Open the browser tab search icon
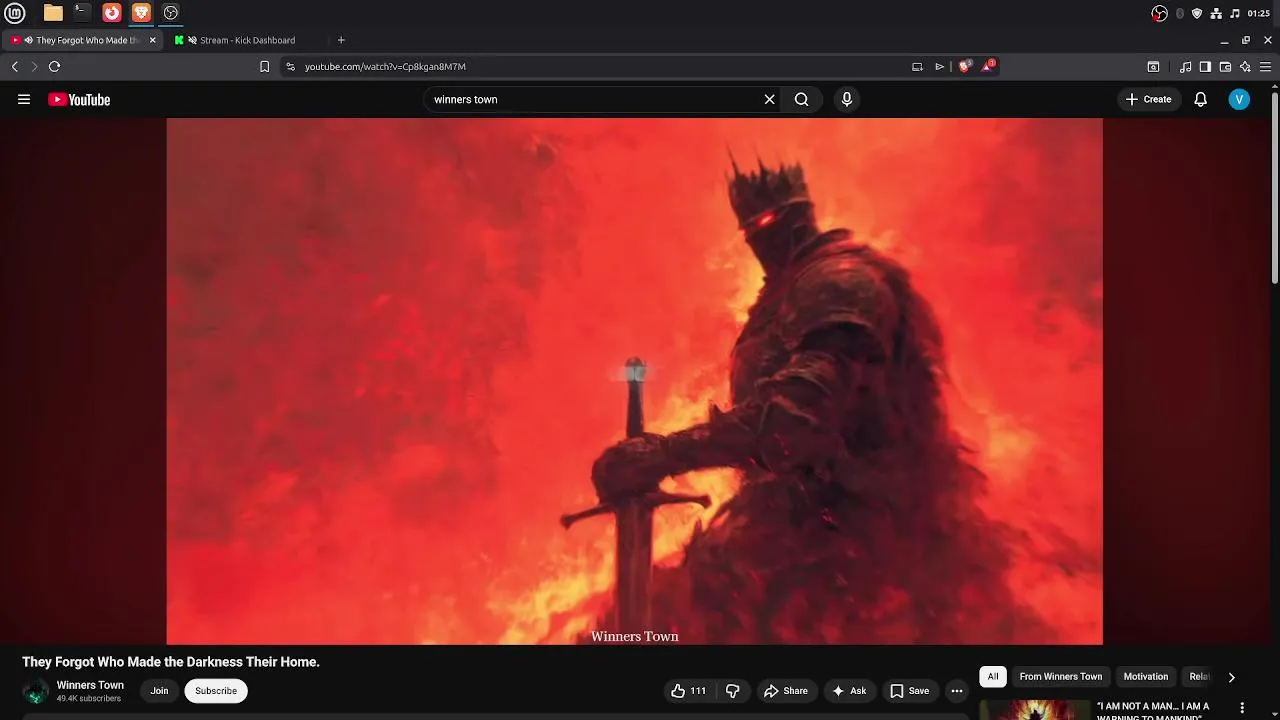Screen dimensions: 1280x720 [x=1153, y=66]
